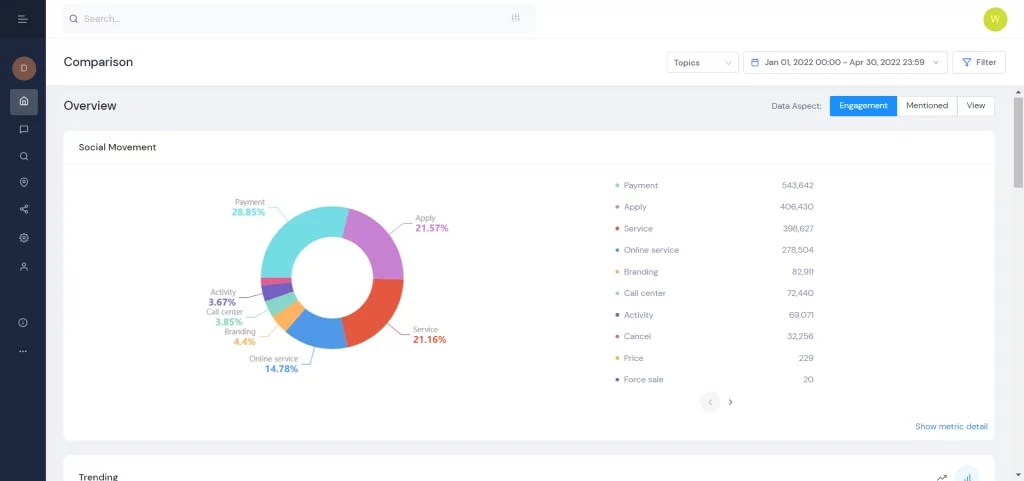1024x481 pixels.
Task: Open the chat messages sidebar icon
Action: click(24, 129)
